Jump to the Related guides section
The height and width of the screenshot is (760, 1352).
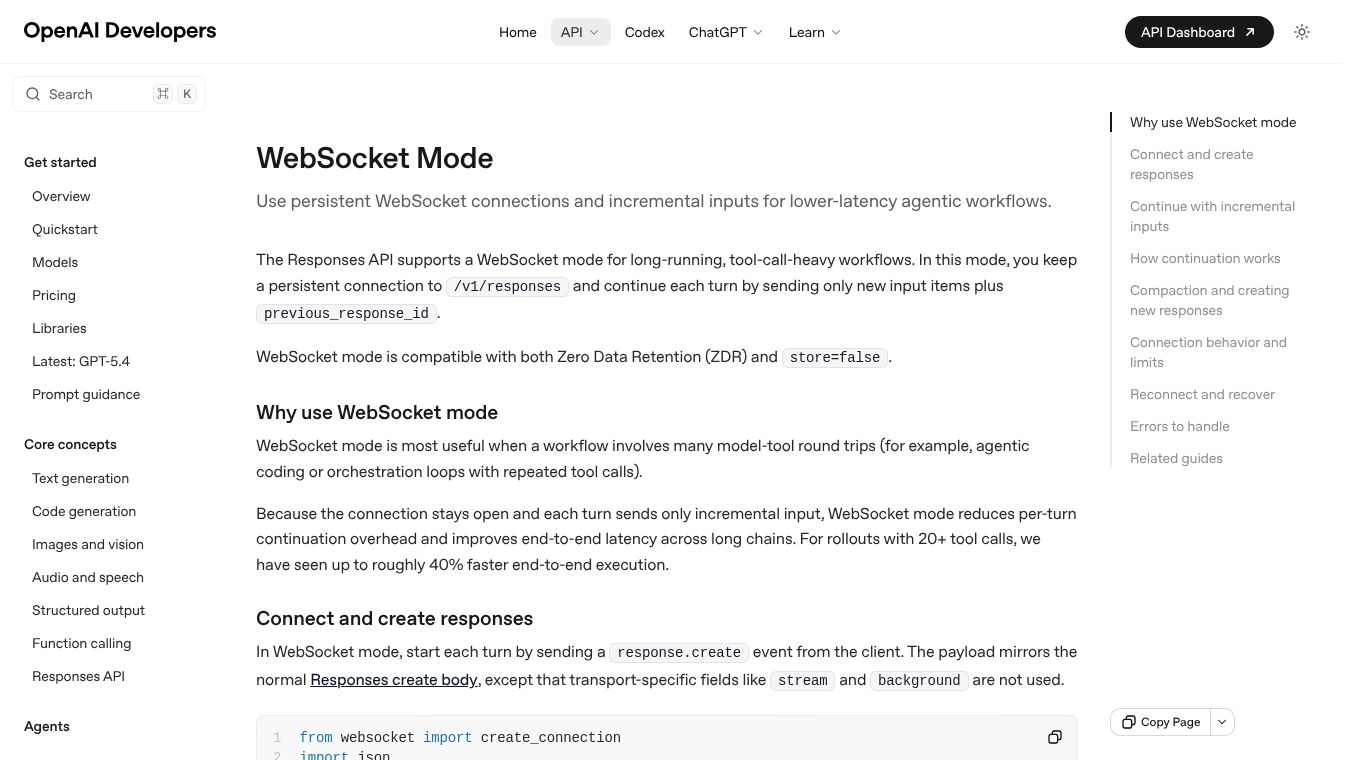point(1176,458)
